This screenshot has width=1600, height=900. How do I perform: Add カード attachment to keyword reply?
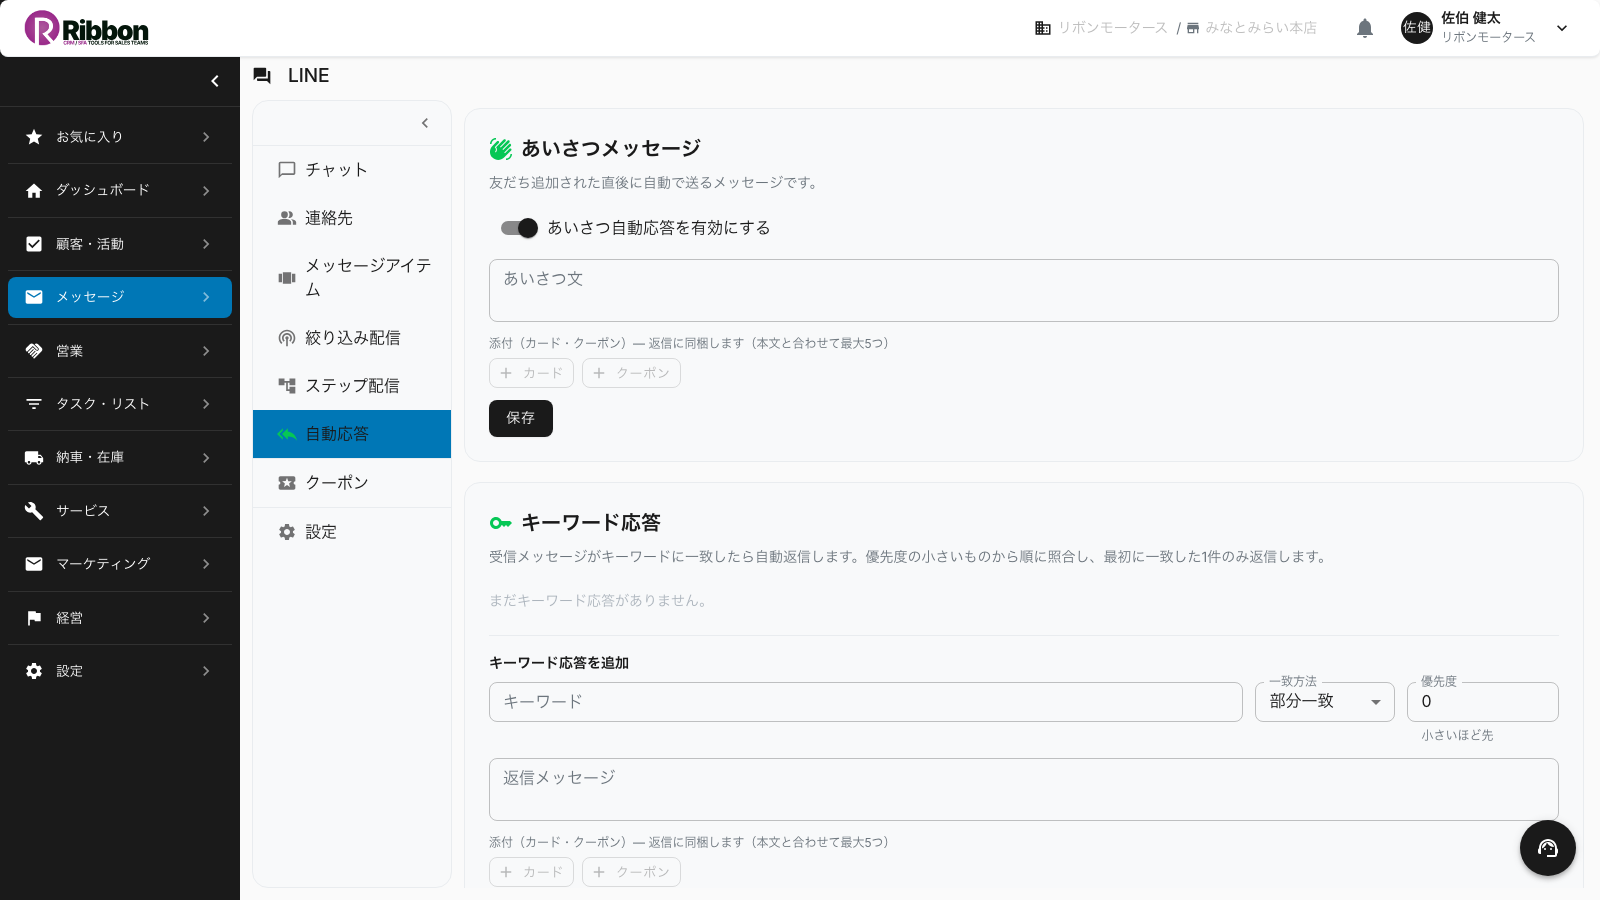pyautogui.click(x=531, y=872)
